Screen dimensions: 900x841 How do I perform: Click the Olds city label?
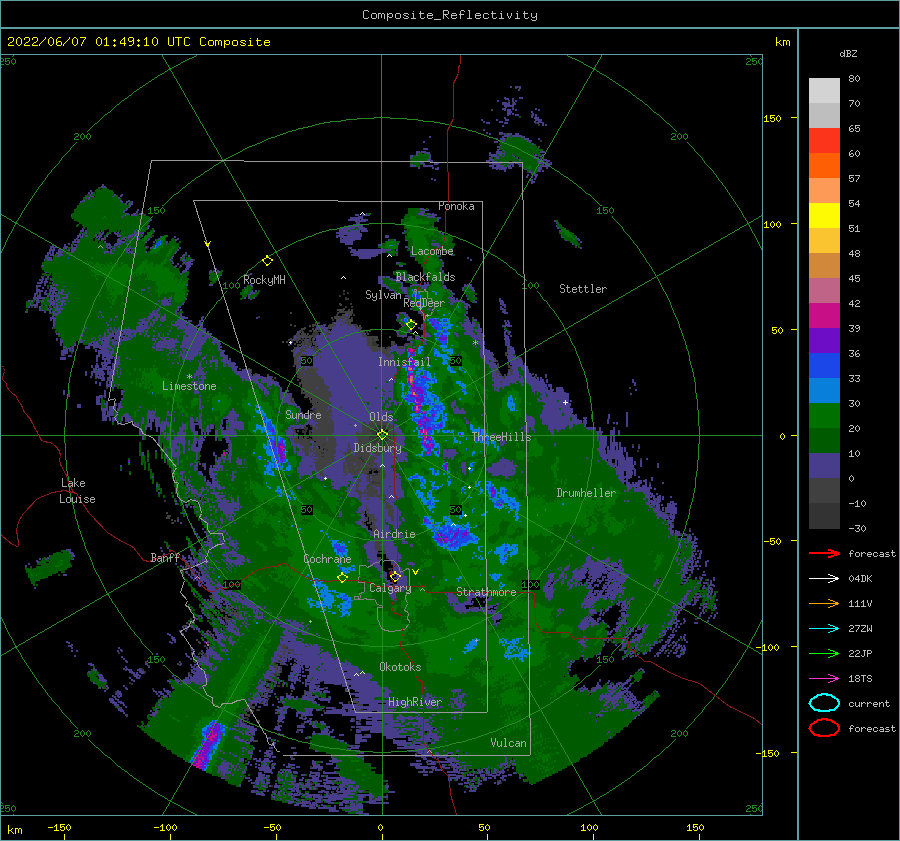tap(381, 417)
